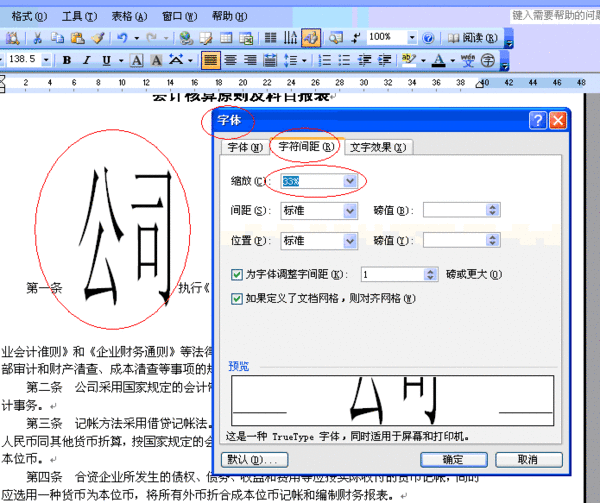The image size is (600, 503).
Task: Select the 字符间距 tab
Action: coord(307,146)
